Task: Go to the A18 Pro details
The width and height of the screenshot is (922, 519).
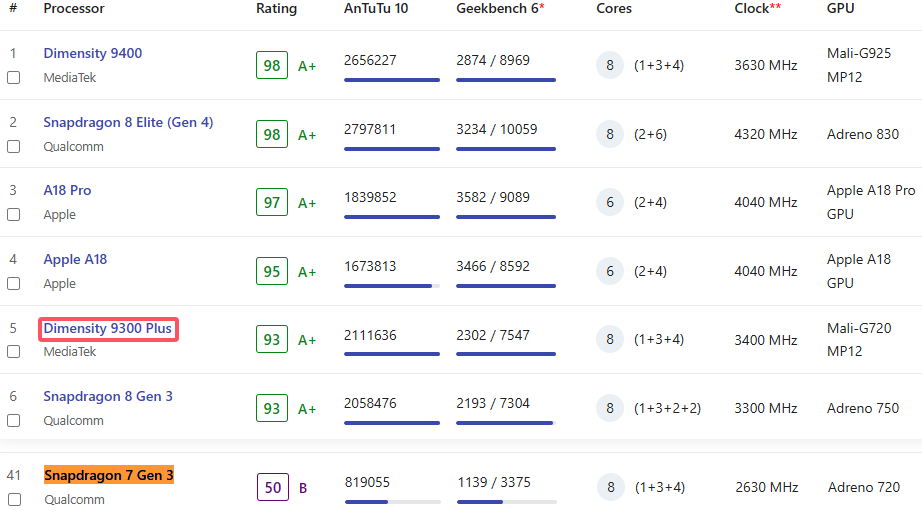Action: point(67,191)
